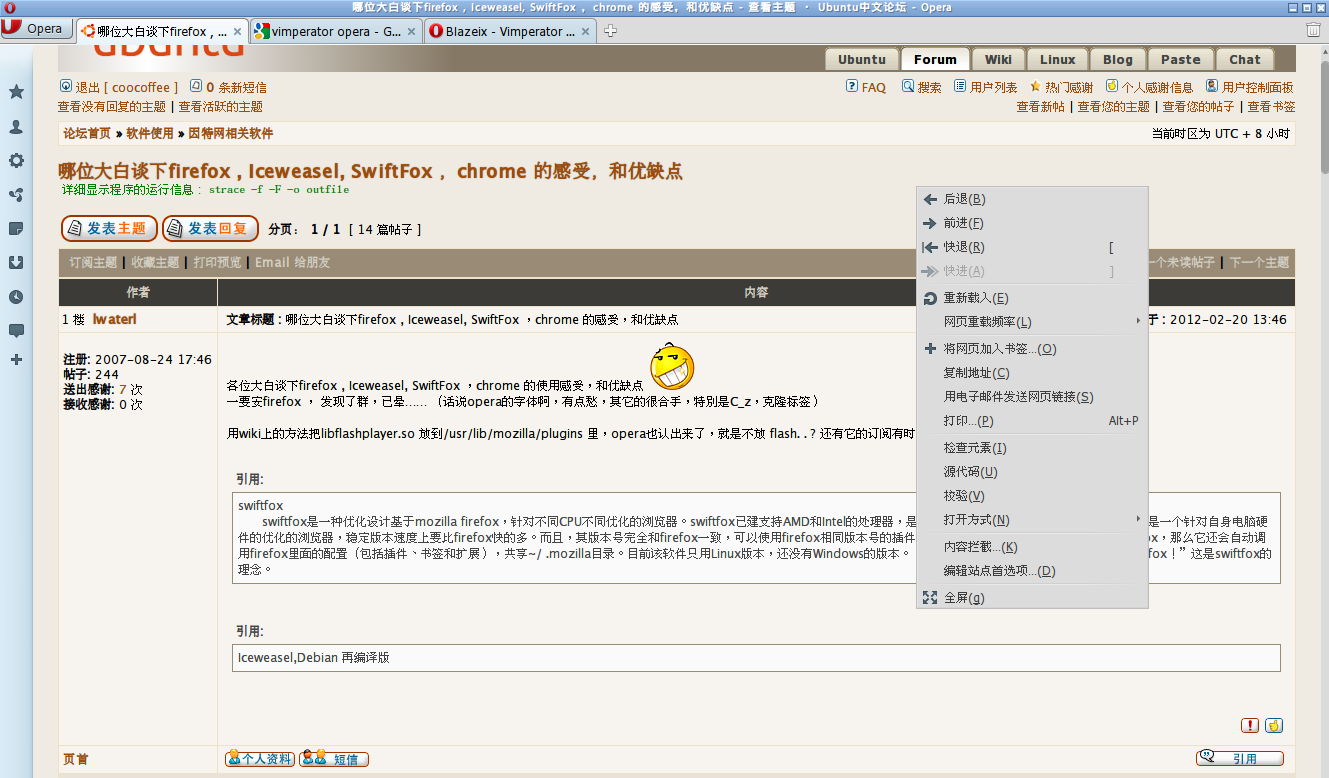Click the new tab plus button

pyautogui.click(x=610, y=31)
